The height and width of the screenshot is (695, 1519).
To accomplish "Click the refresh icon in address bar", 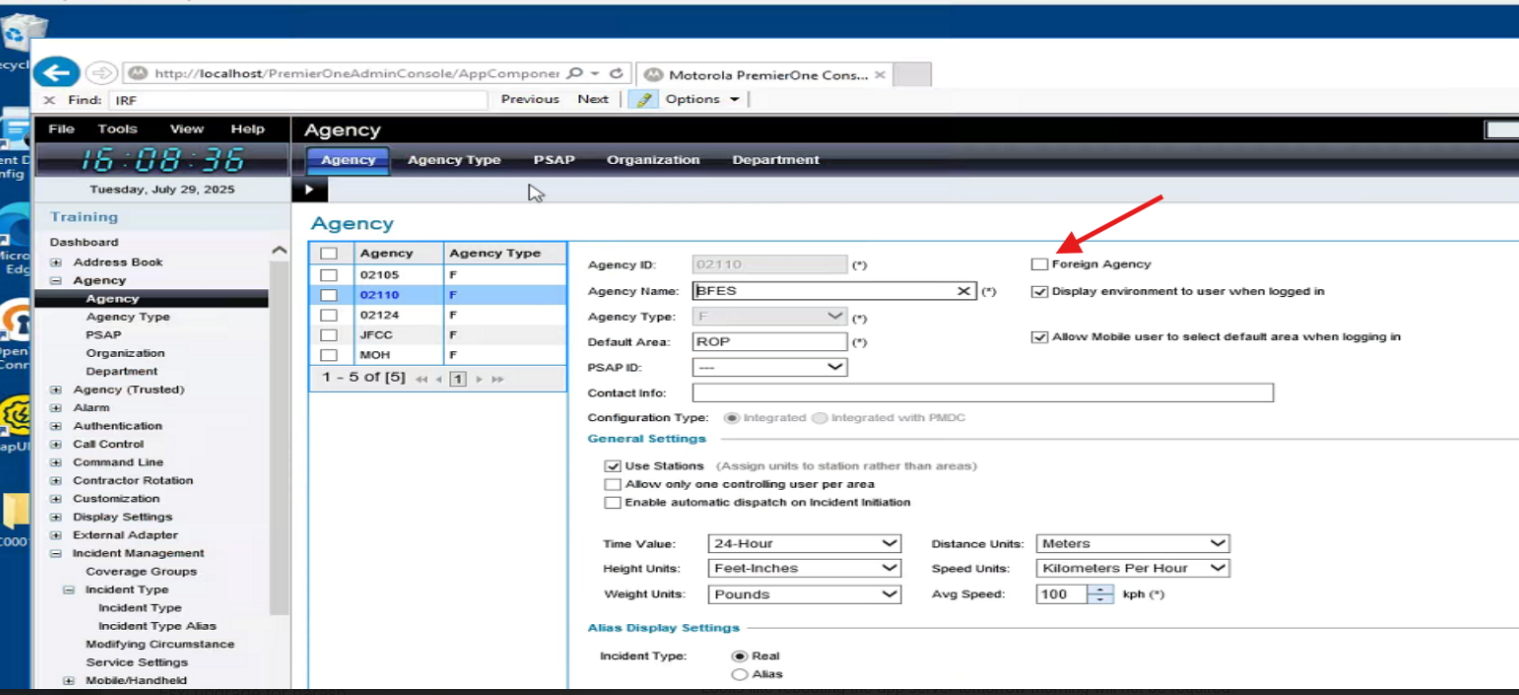I will (x=615, y=74).
